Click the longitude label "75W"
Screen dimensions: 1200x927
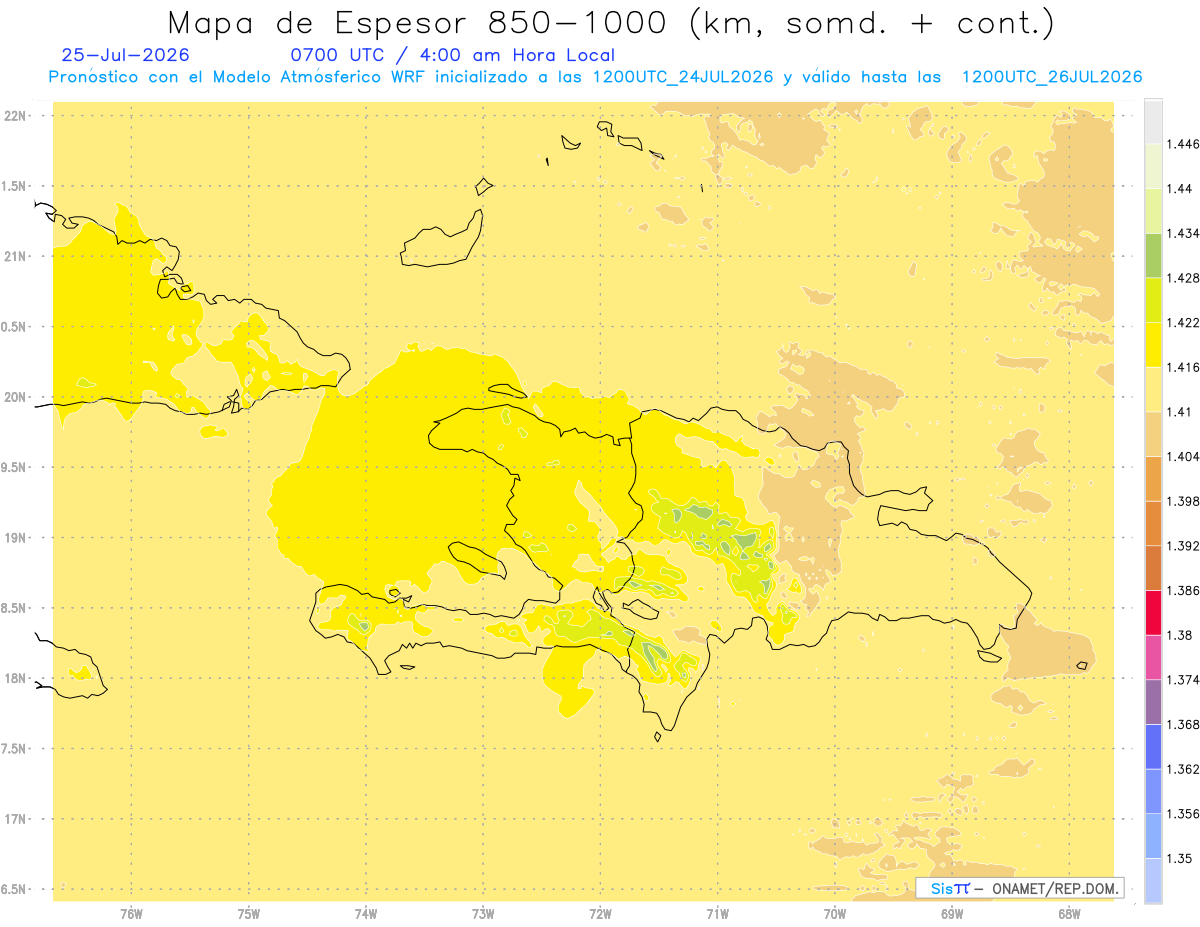[x=249, y=915]
